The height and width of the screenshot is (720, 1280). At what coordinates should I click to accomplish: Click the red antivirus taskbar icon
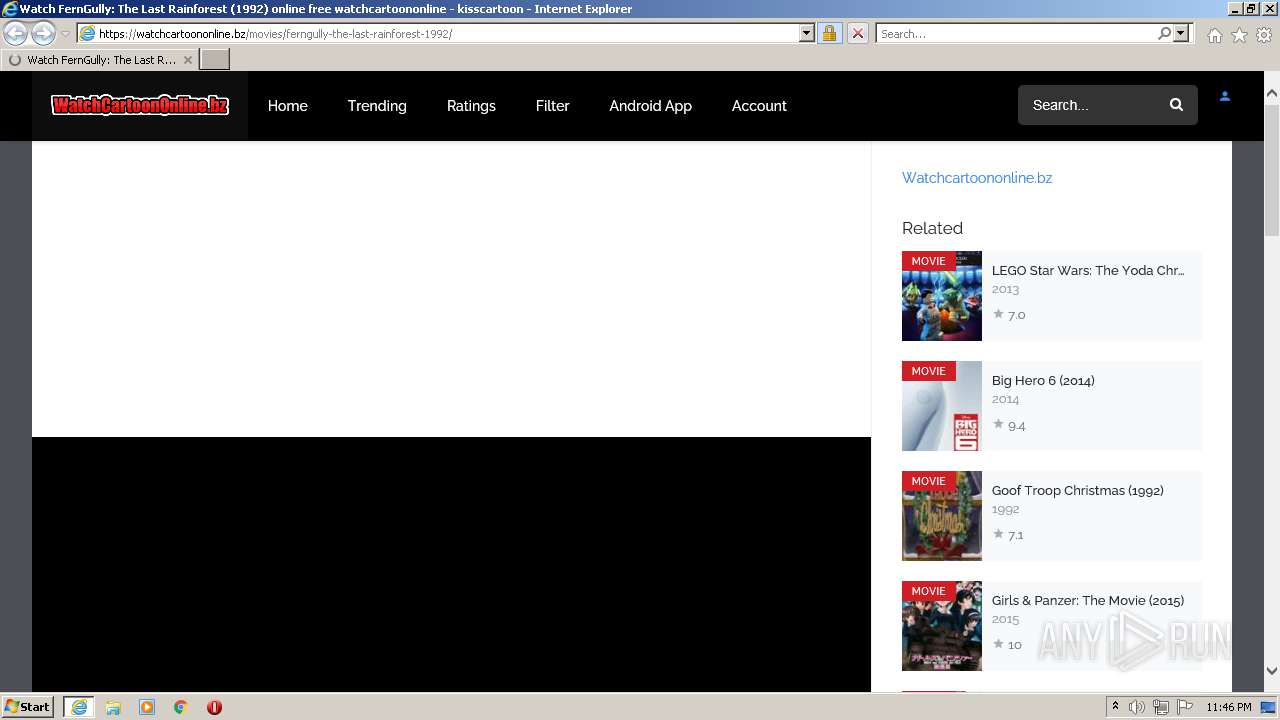tap(214, 707)
